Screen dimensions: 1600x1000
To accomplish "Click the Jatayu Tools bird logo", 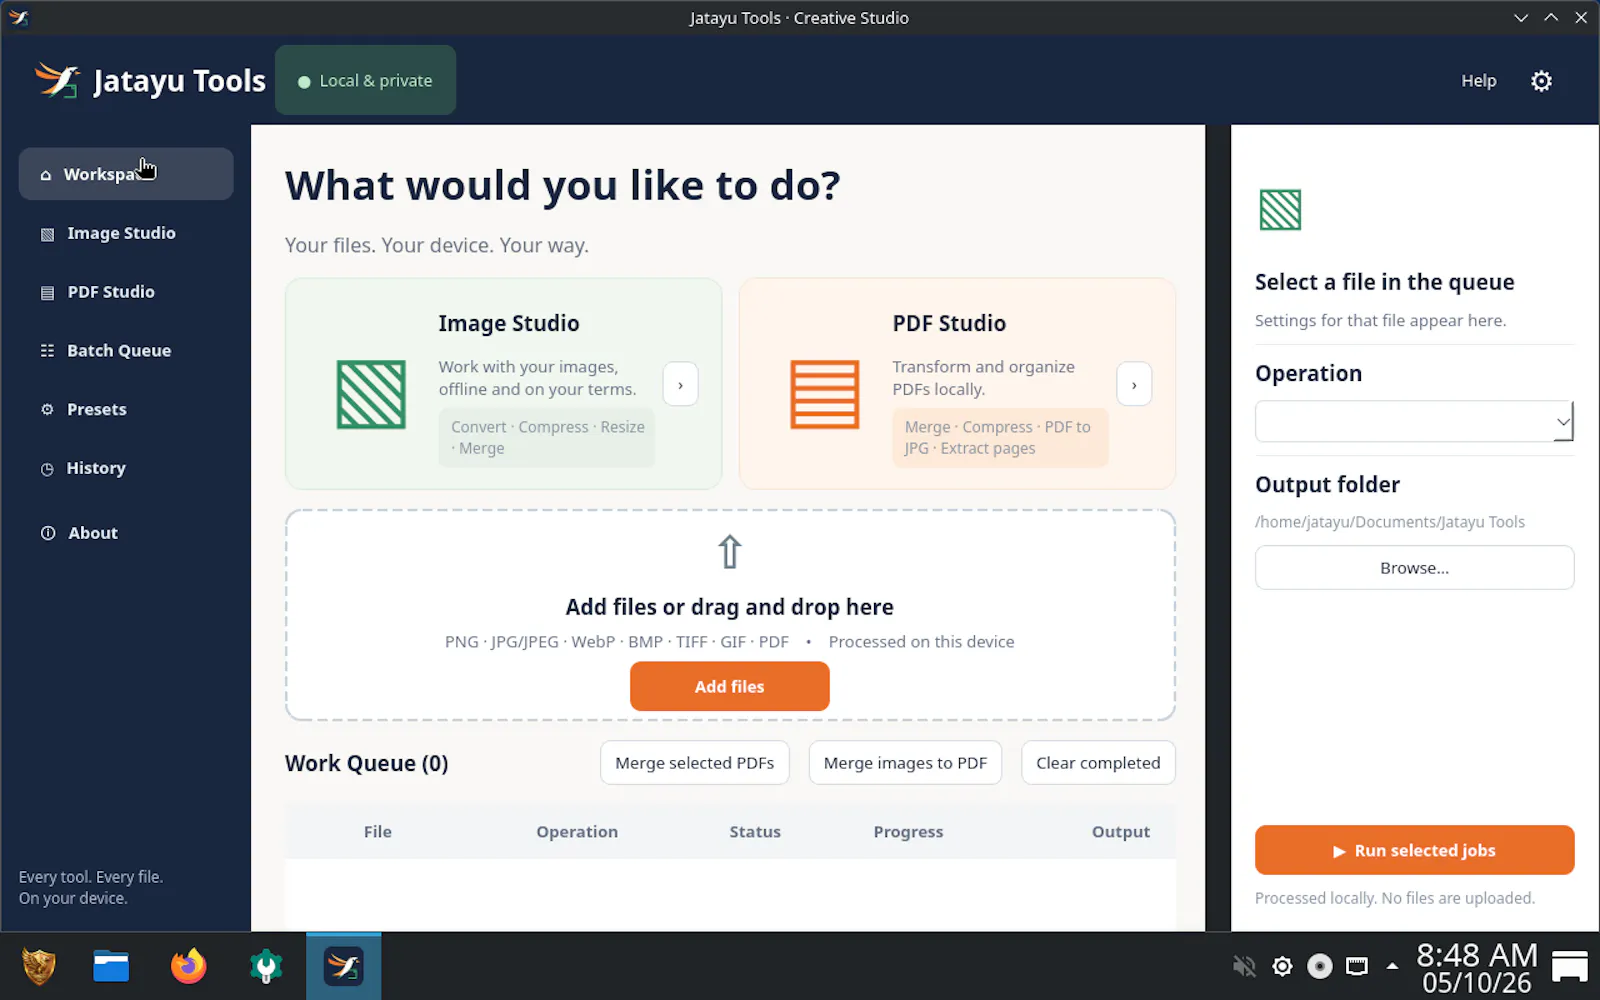I will [57, 80].
